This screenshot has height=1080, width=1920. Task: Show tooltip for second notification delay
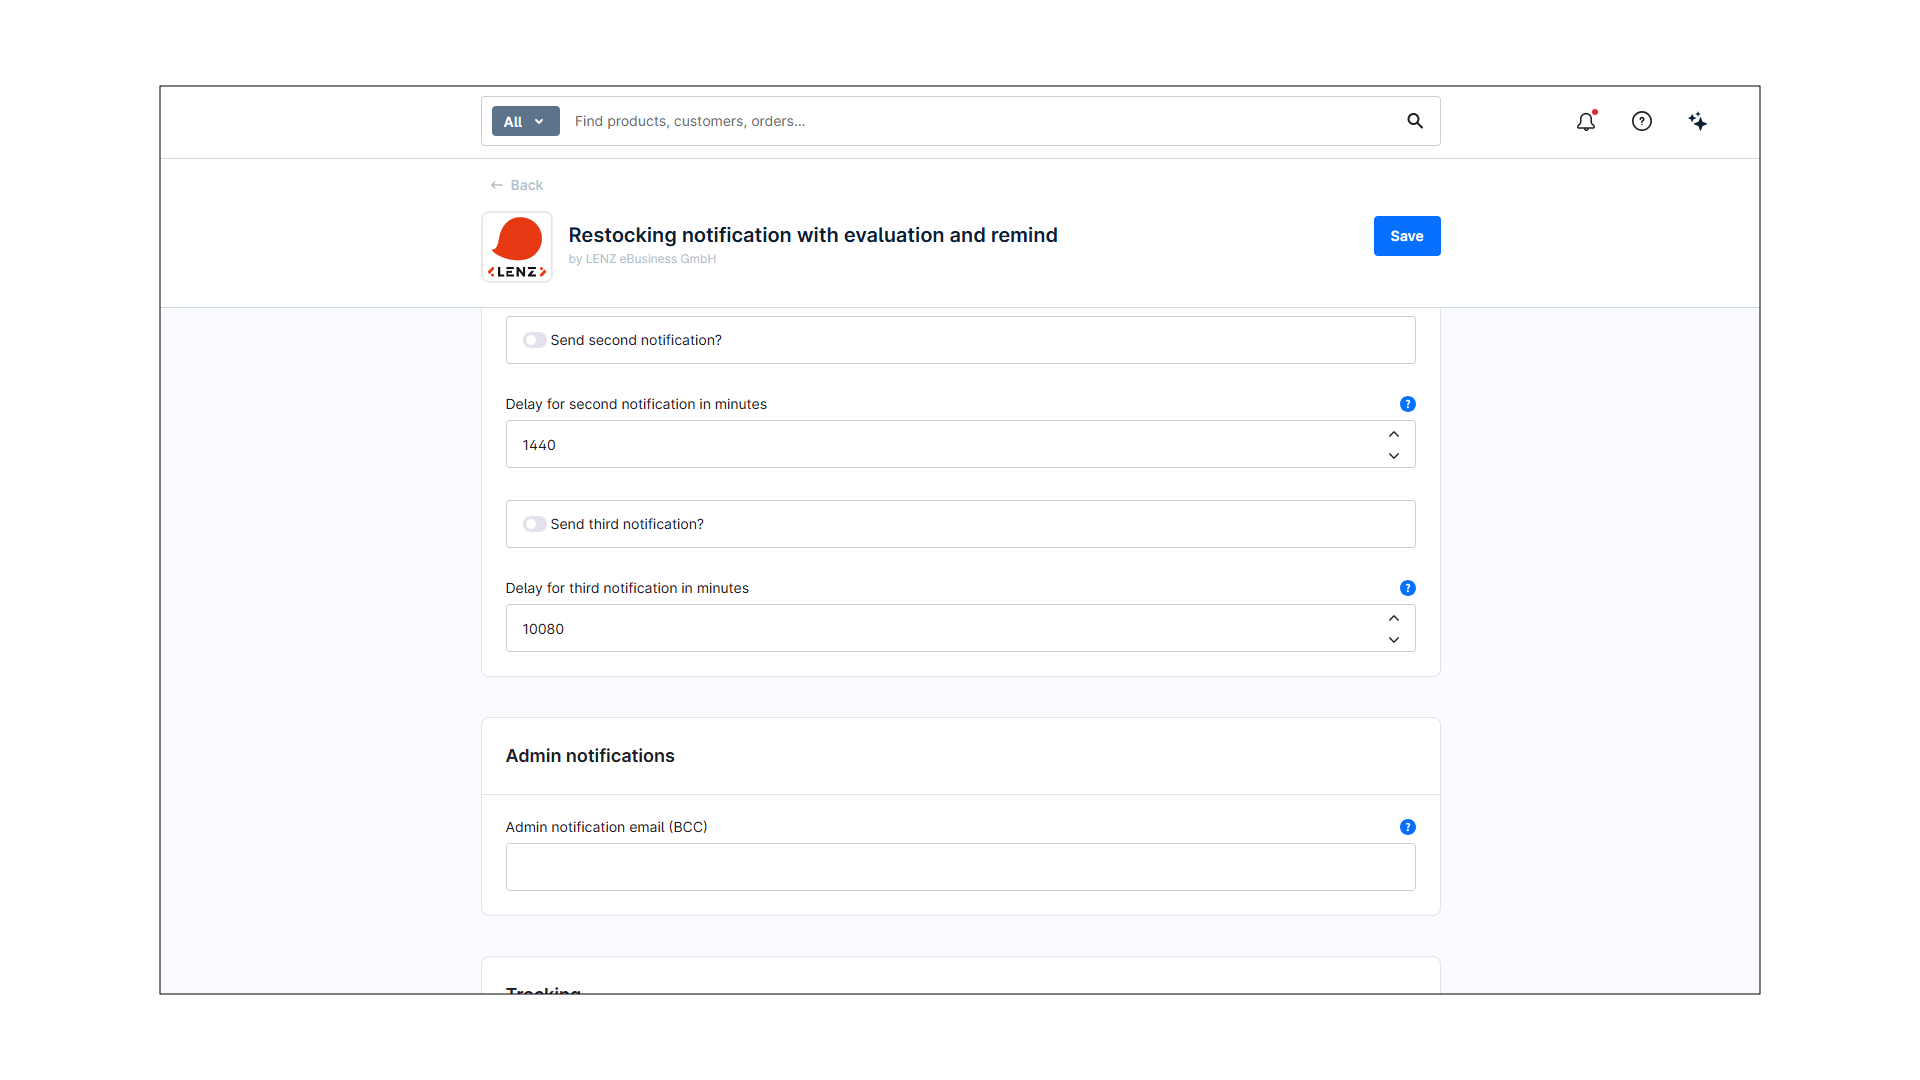1407,404
